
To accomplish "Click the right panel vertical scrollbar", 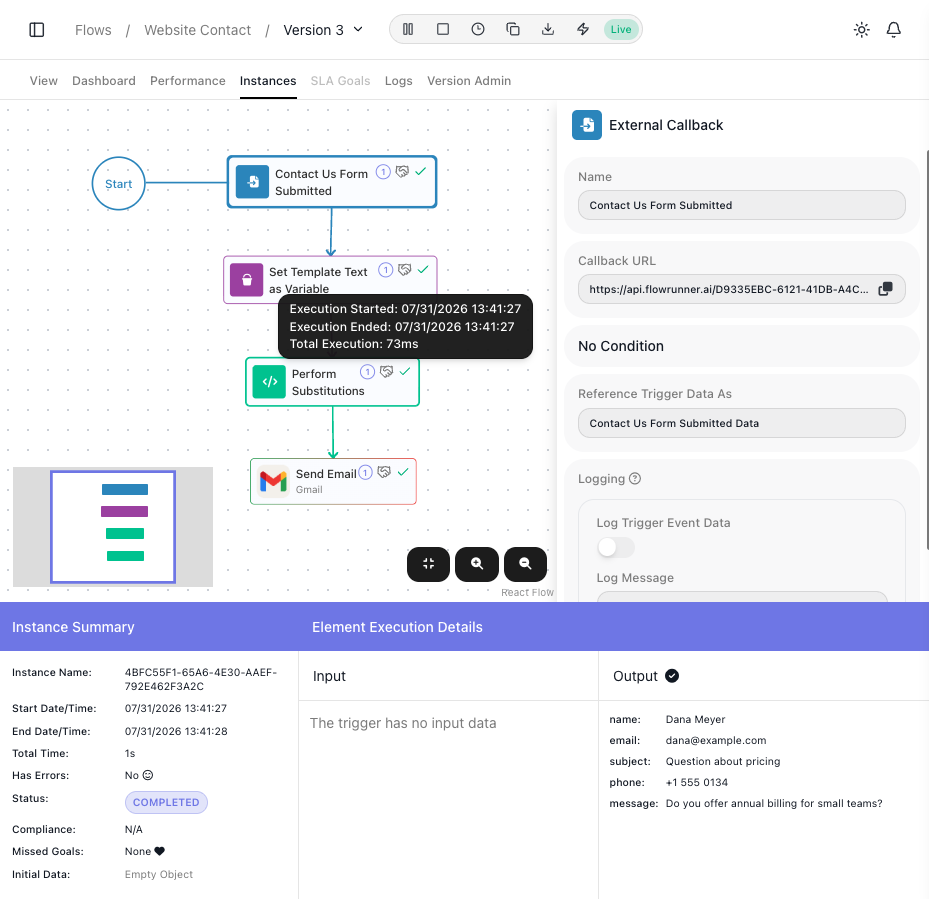I will (x=927, y=350).
